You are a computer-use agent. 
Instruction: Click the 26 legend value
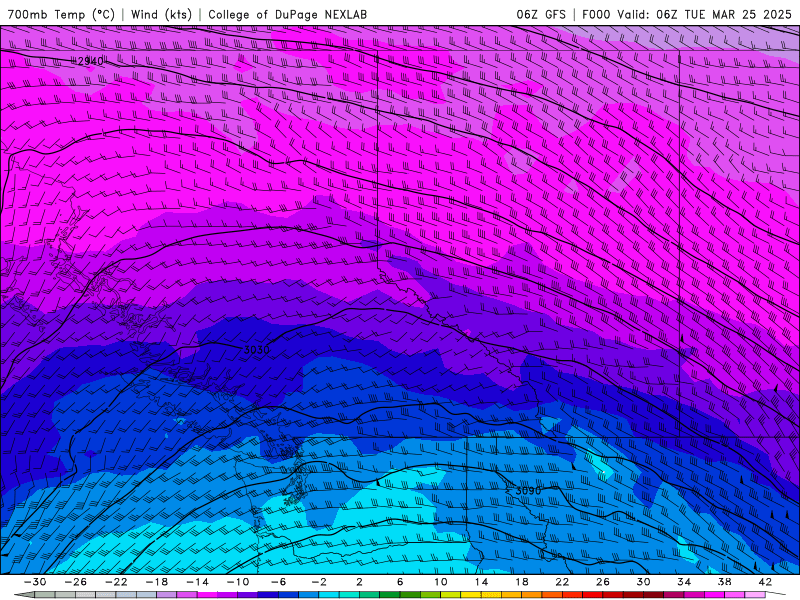(x=603, y=582)
